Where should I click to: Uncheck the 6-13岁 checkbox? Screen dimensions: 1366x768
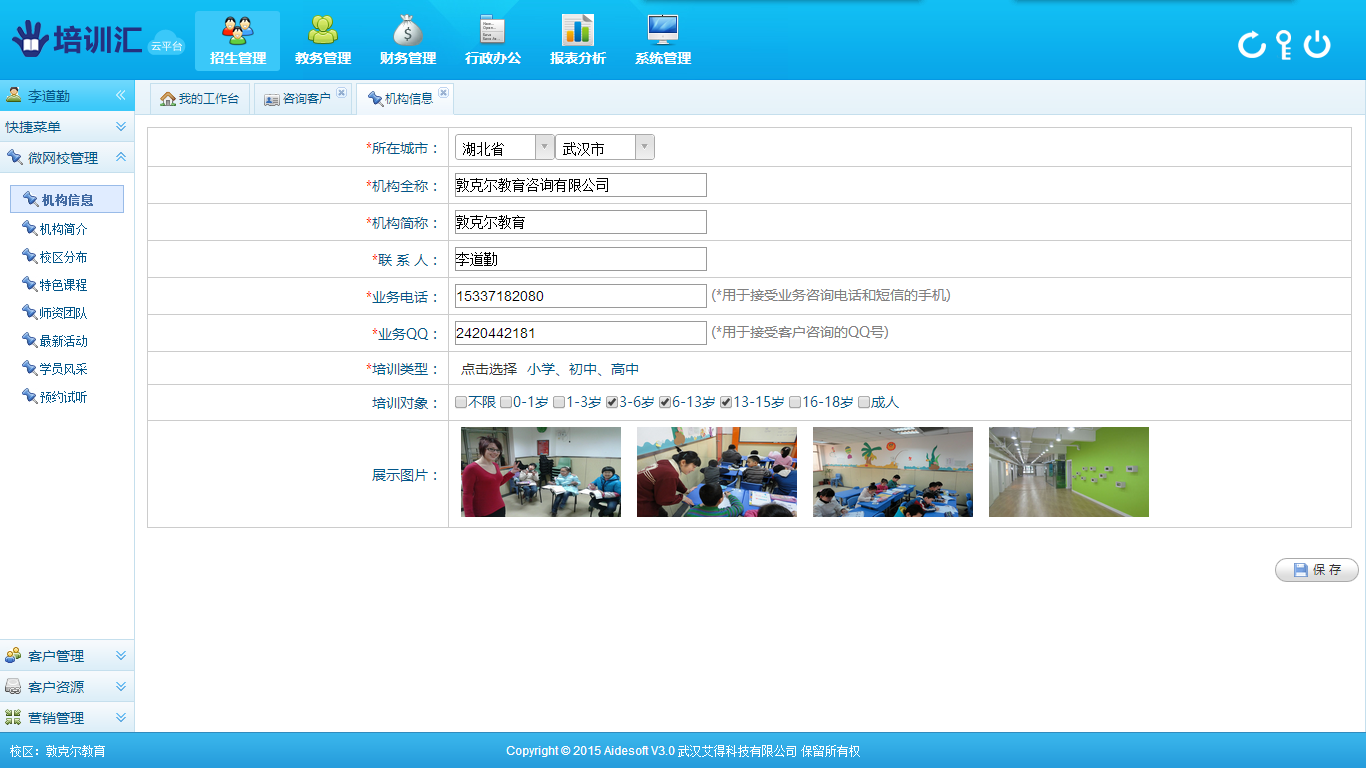click(x=665, y=402)
